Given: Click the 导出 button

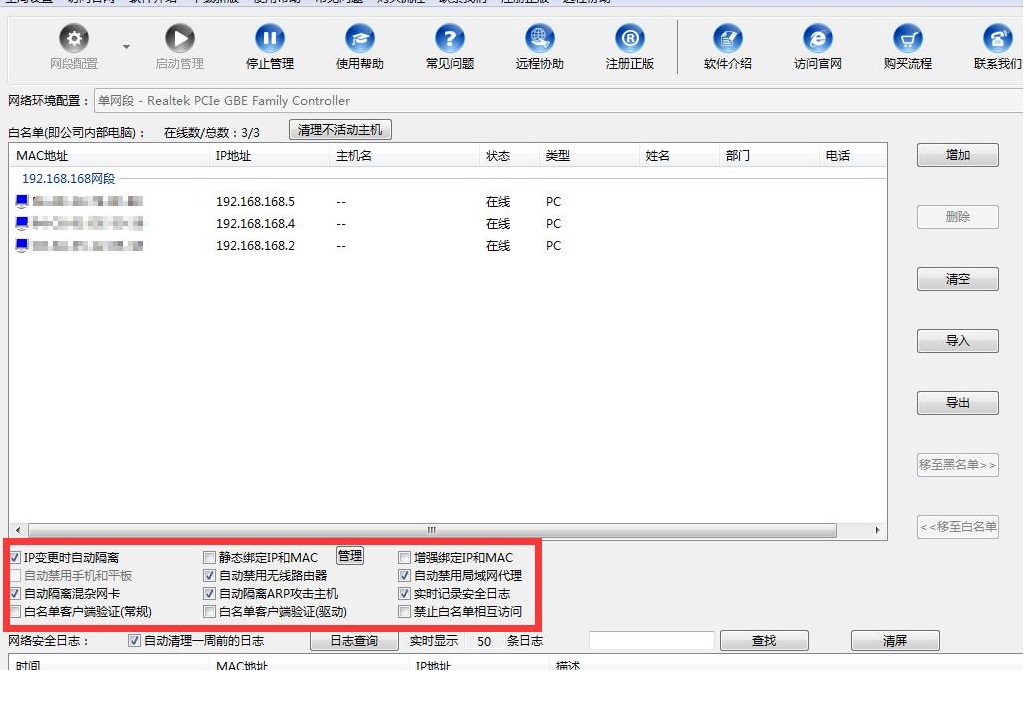Looking at the screenshot, I should [x=958, y=403].
